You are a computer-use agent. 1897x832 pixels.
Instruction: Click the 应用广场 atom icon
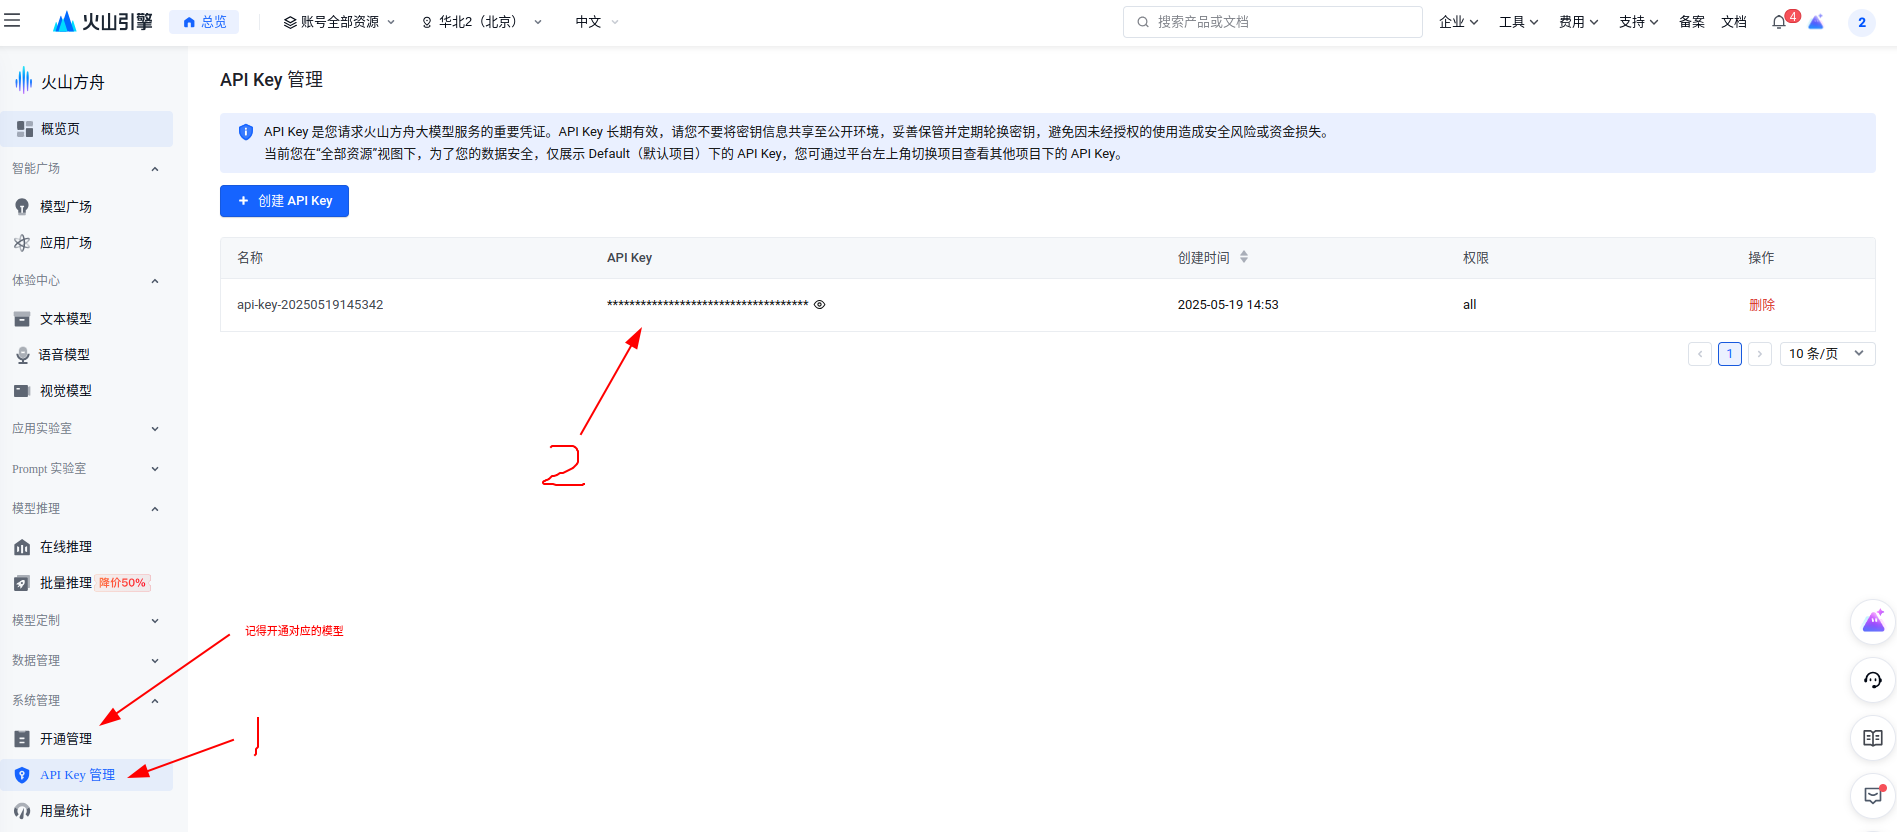point(22,243)
